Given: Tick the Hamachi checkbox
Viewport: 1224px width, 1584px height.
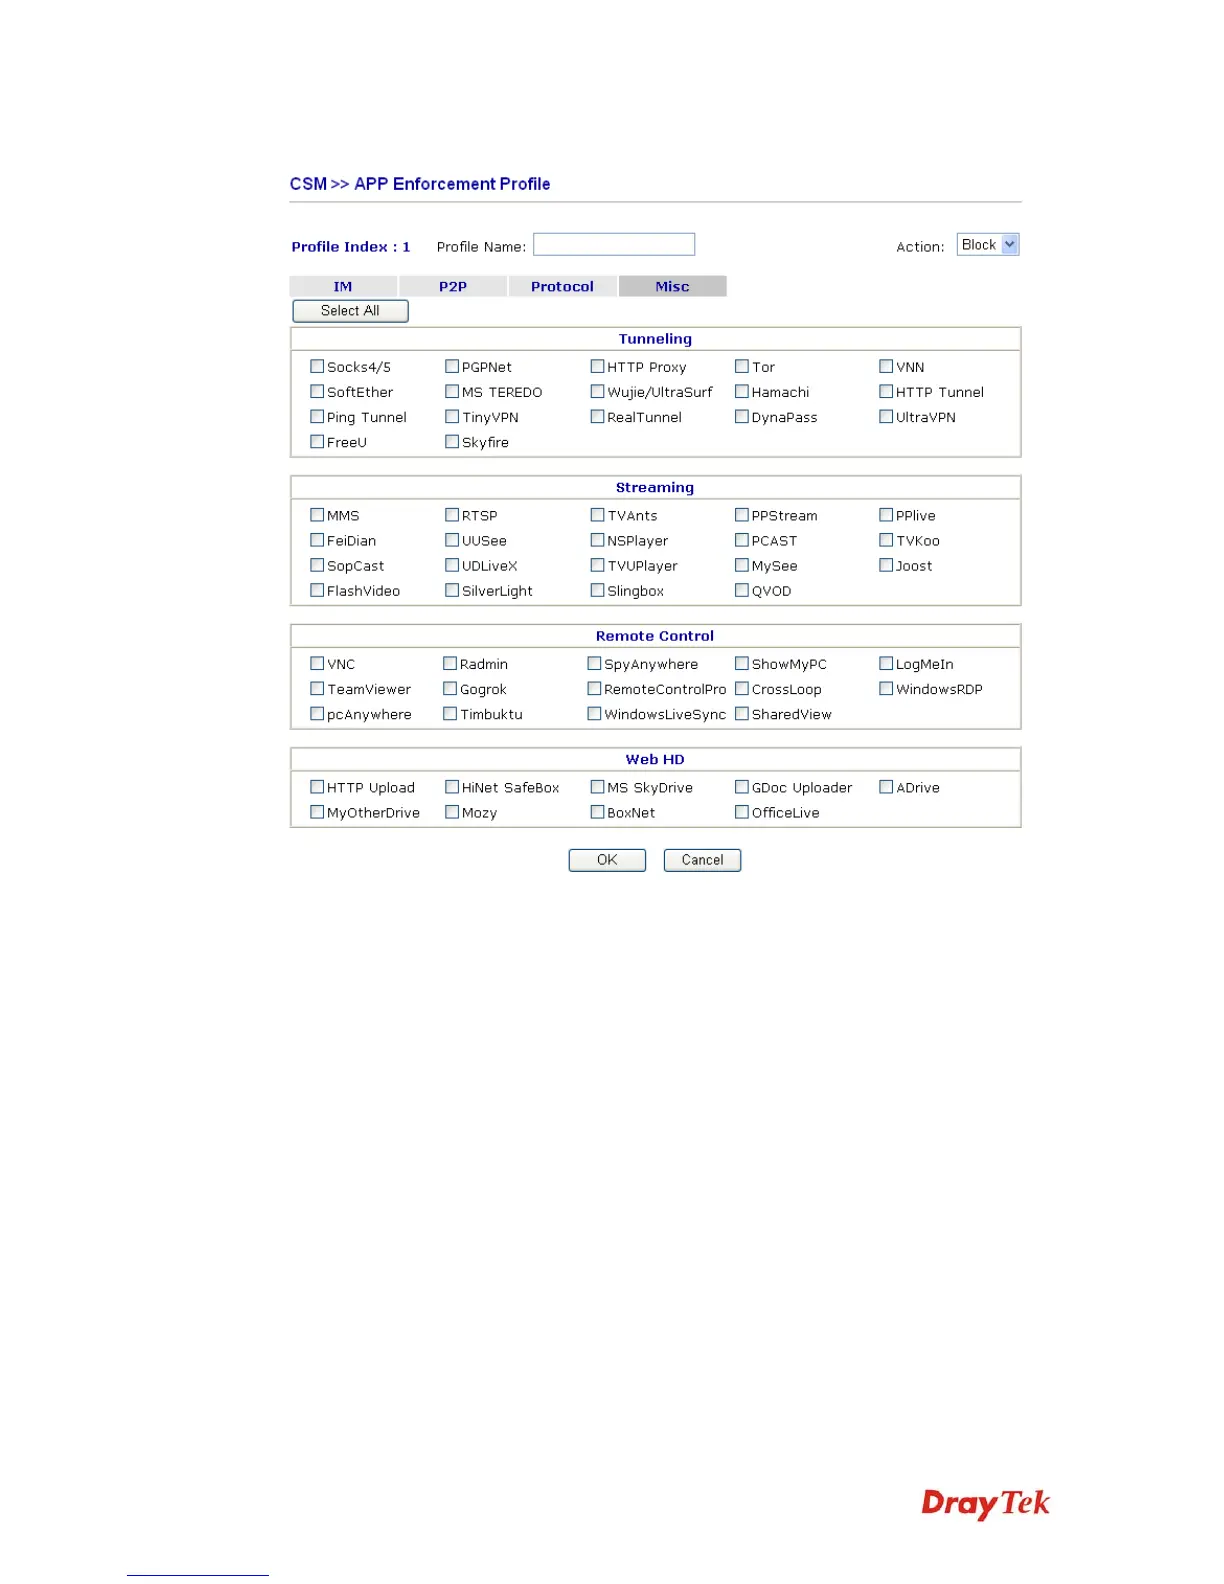Looking at the screenshot, I should point(742,392).
